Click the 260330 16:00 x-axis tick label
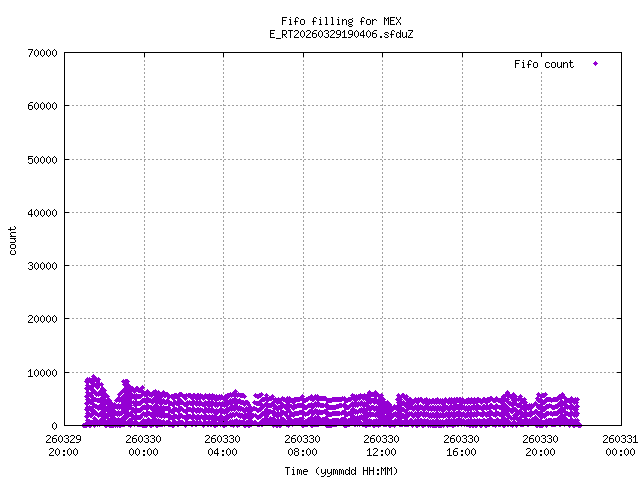Image resolution: width=640 pixels, height=480 pixels. pyautogui.click(x=461, y=444)
